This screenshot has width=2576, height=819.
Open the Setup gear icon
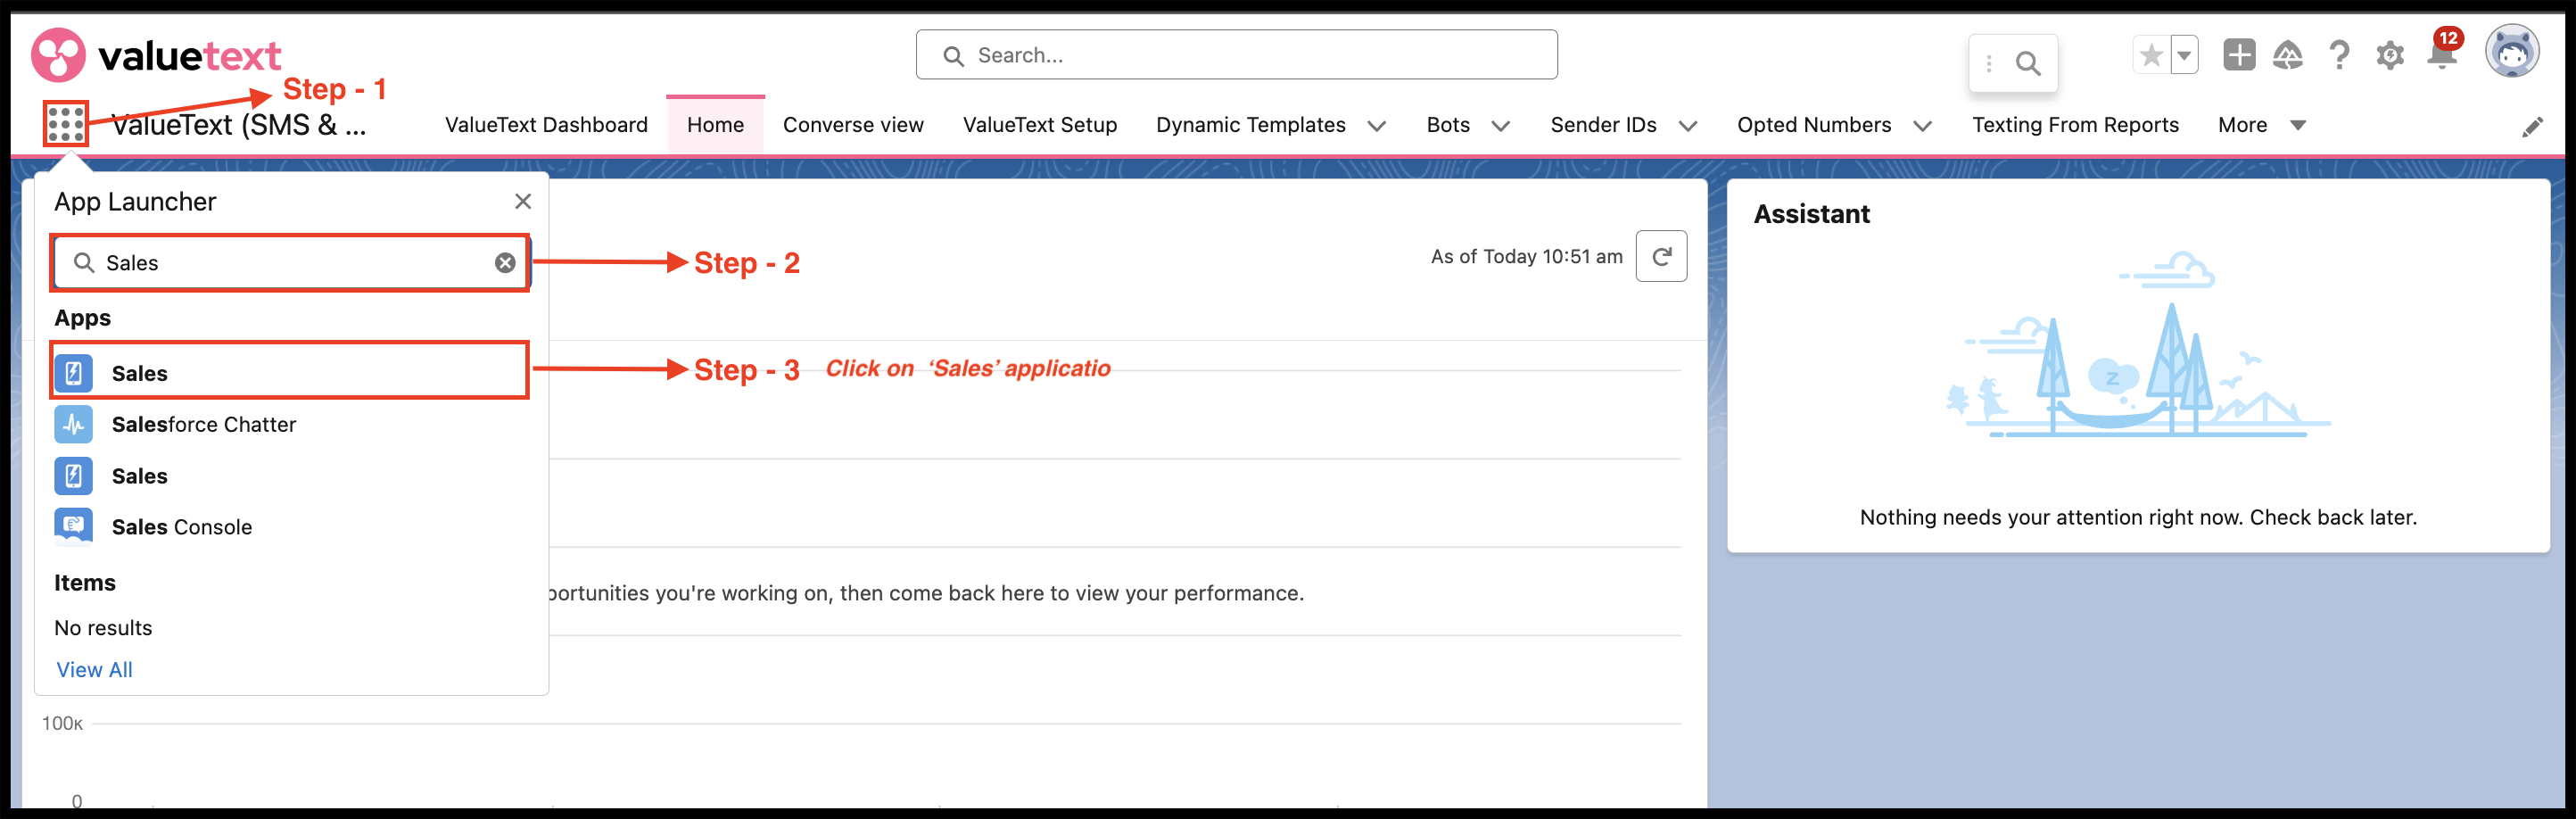pyautogui.click(x=2390, y=55)
